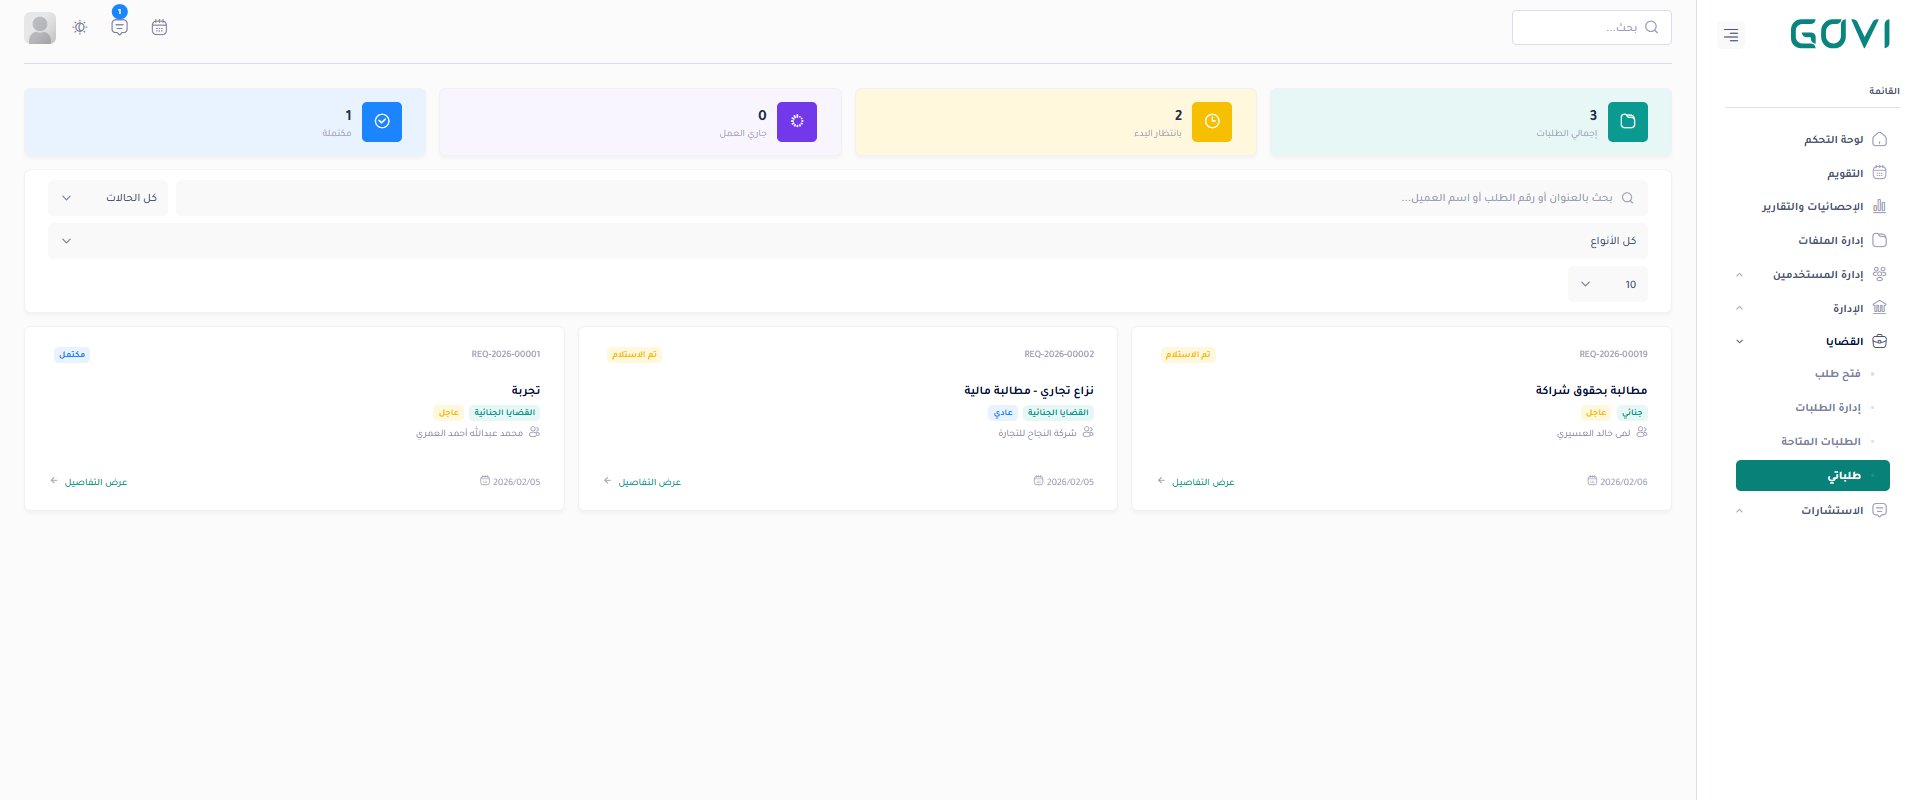The height and width of the screenshot is (800, 1915).
Task: Click the request search field by title
Action: [900, 198]
